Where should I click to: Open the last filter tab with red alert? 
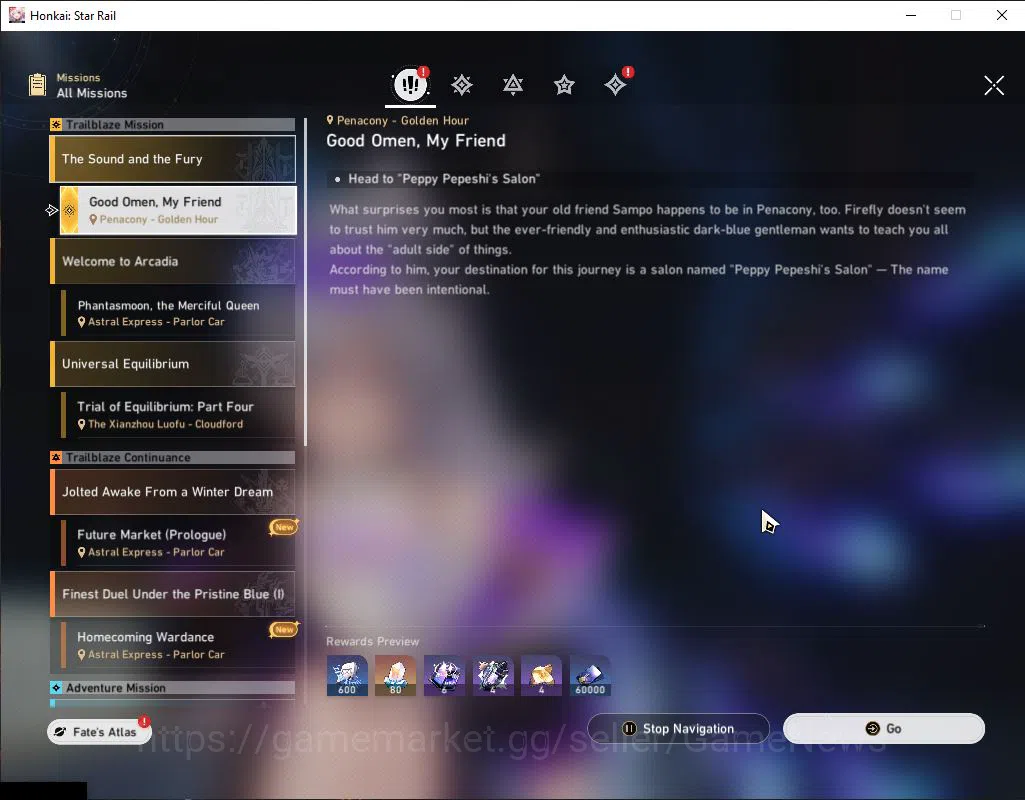pyautogui.click(x=616, y=84)
